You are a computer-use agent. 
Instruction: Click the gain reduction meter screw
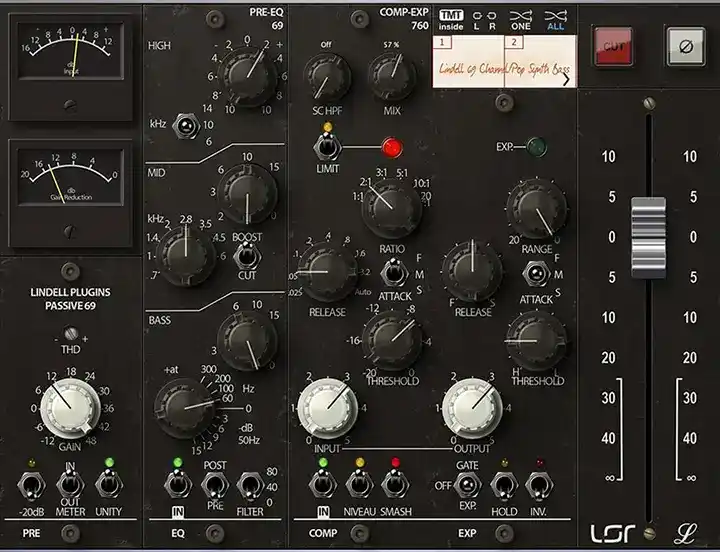click(x=70, y=231)
